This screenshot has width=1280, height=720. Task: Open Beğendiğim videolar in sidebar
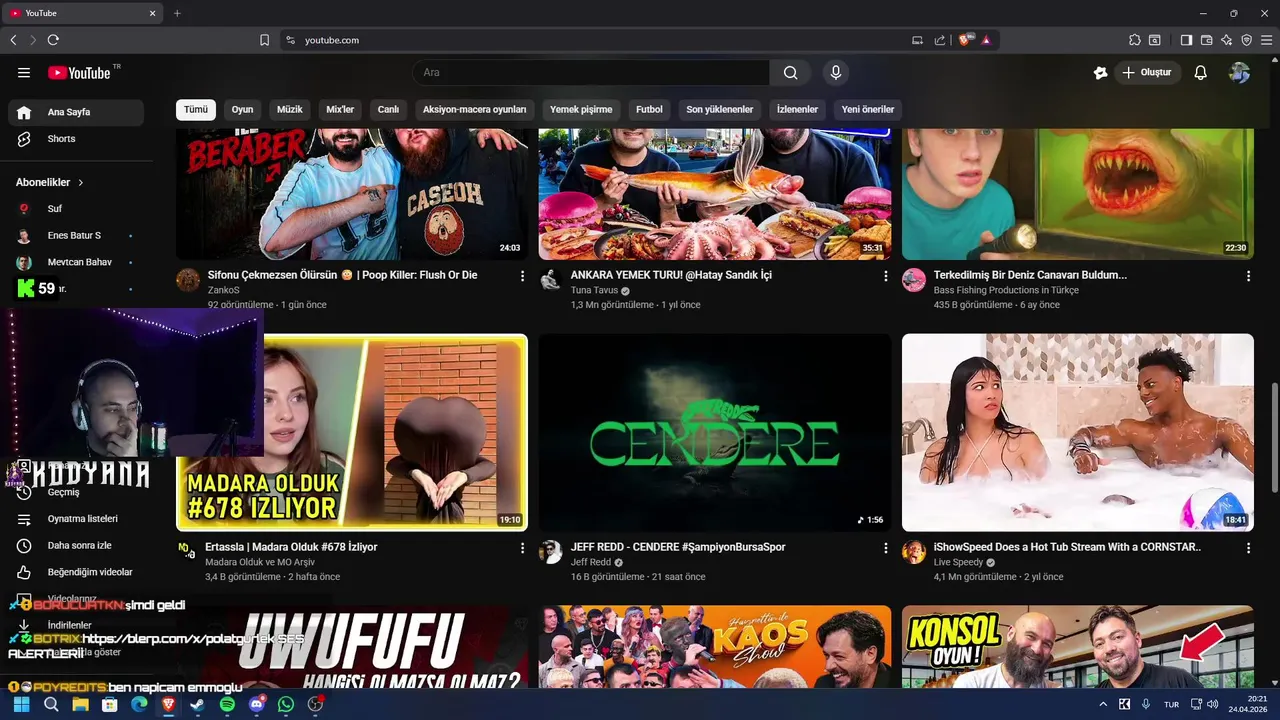point(76,572)
